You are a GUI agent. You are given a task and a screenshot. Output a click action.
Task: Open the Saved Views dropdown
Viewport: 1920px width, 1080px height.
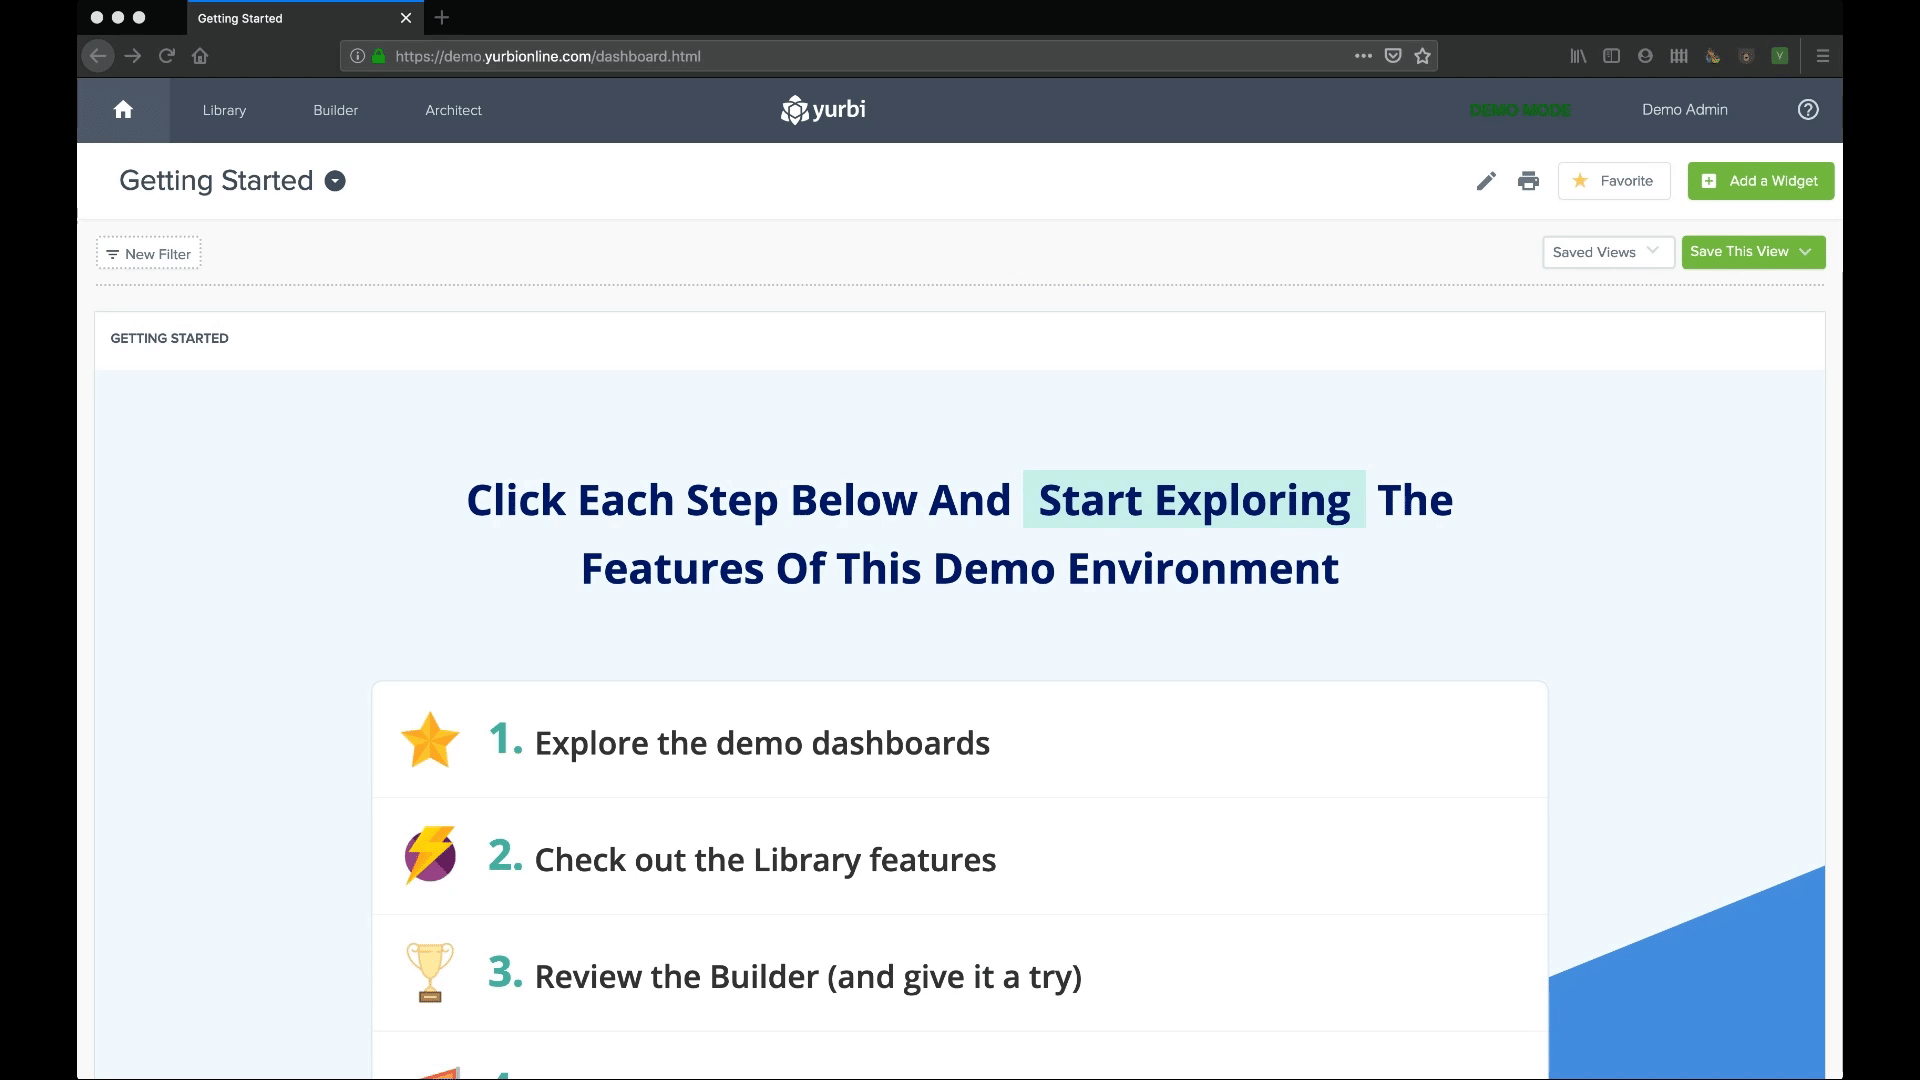pos(1607,252)
